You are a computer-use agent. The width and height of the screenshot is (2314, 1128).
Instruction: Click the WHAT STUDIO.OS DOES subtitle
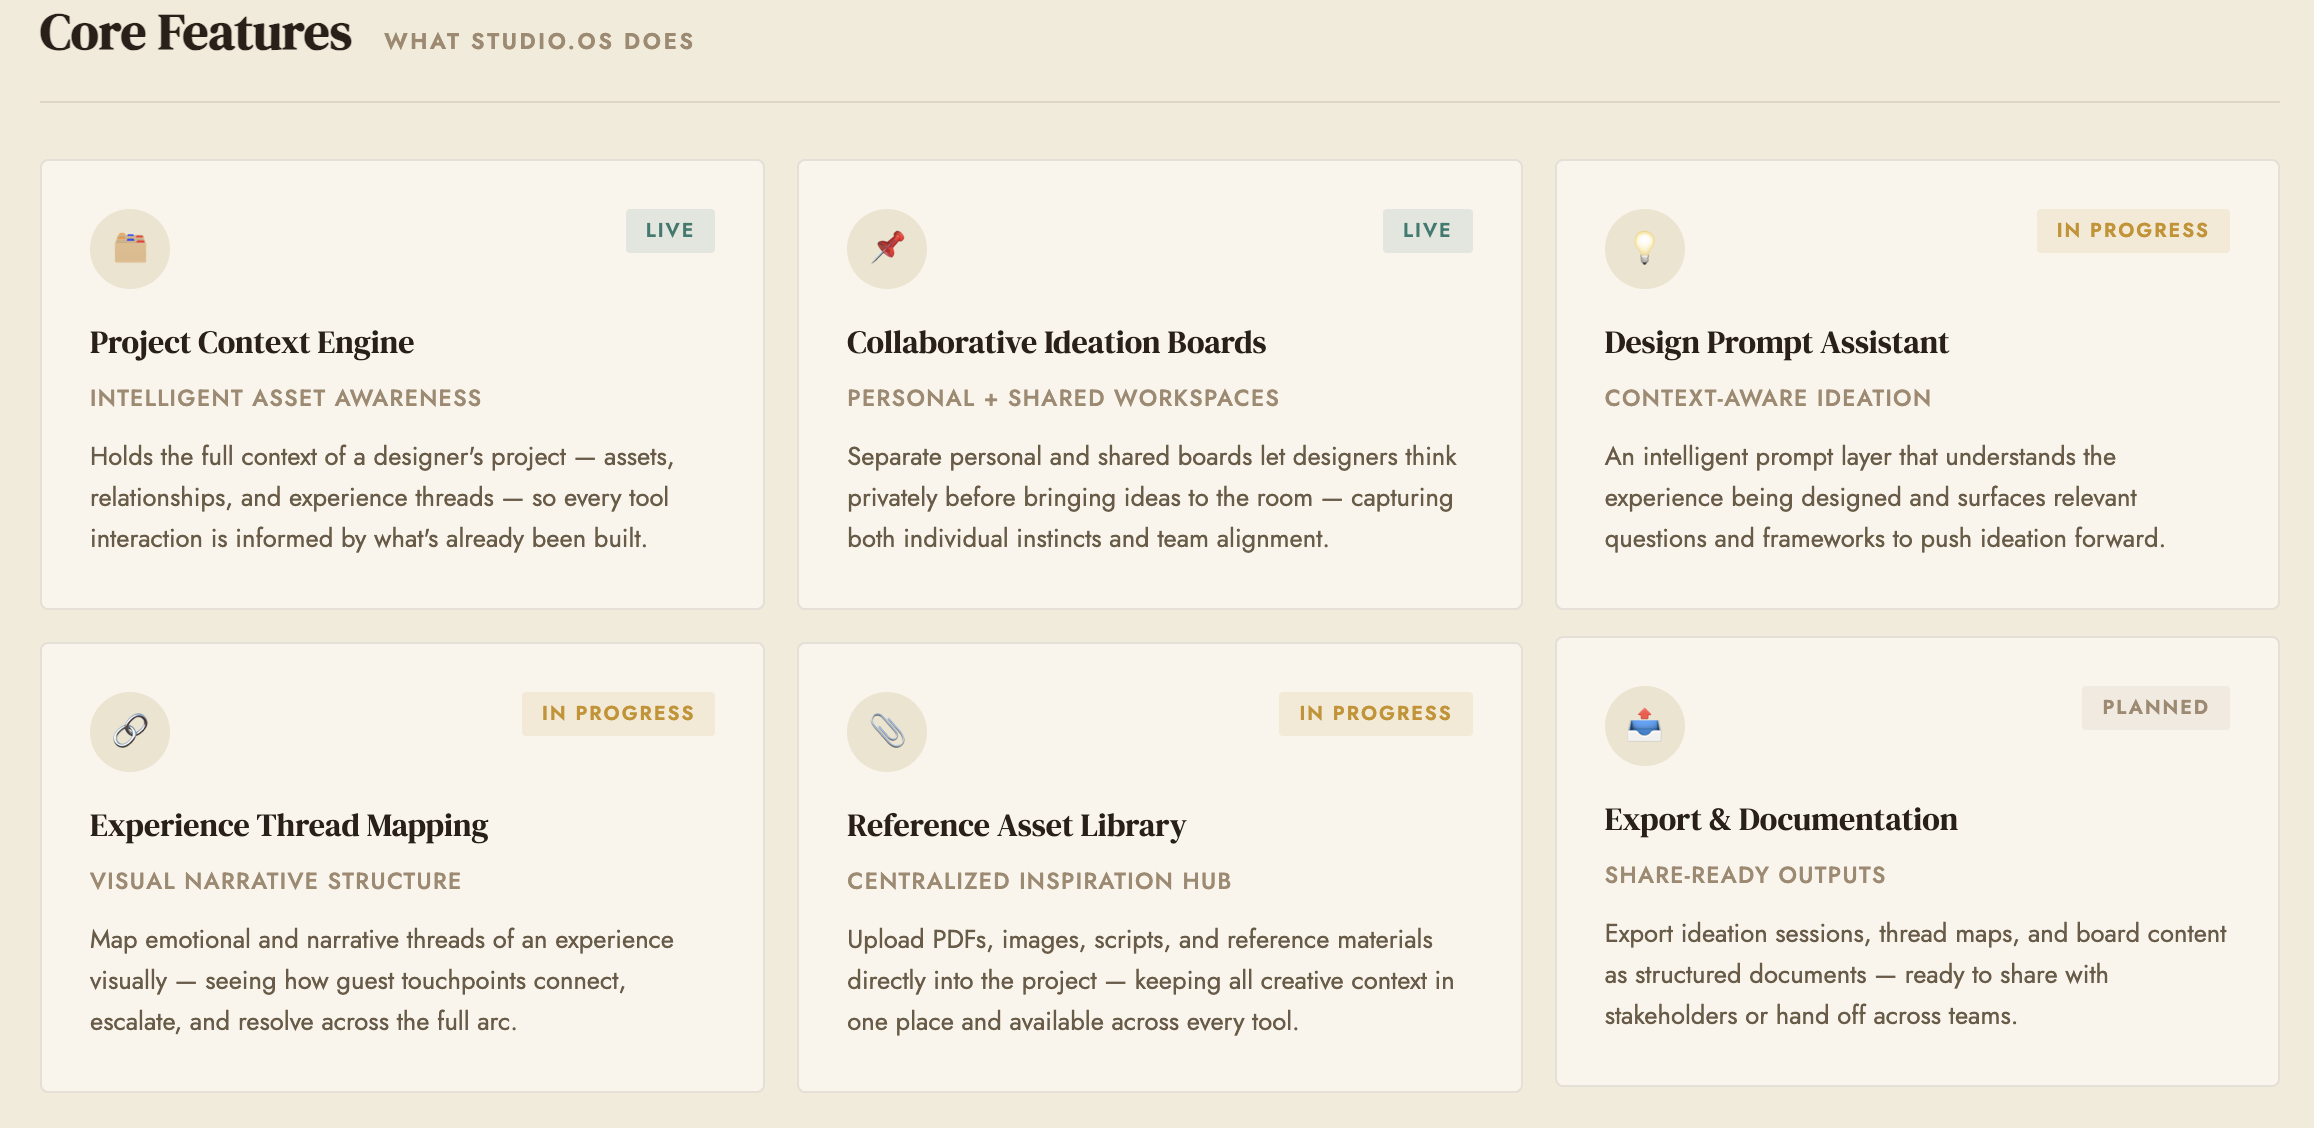click(539, 41)
